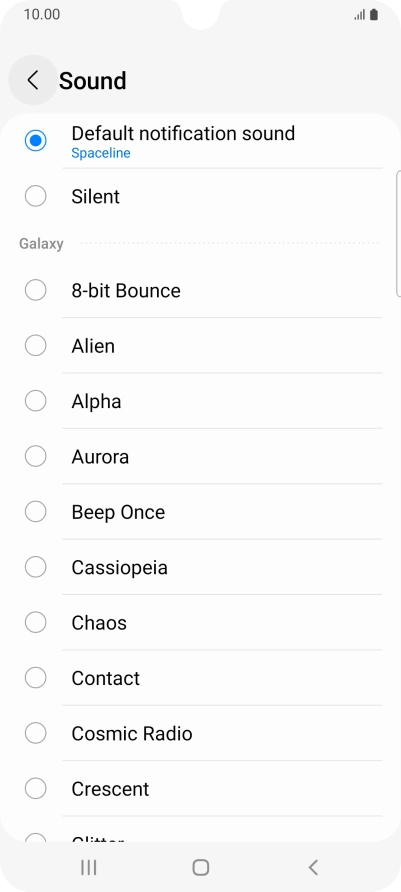Image resolution: width=401 pixels, height=892 pixels.
Task: Choose the Cassiopeia sound
Action: point(35,567)
